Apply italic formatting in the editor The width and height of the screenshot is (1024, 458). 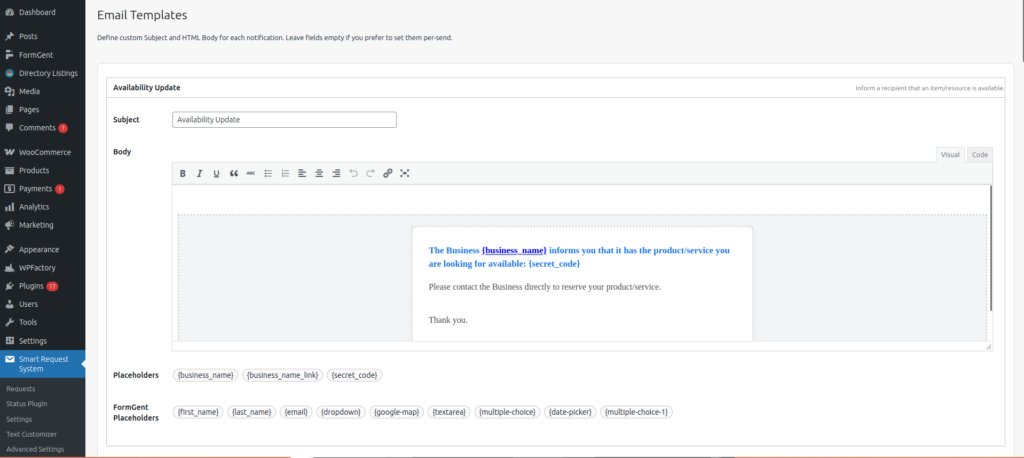coord(200,173)
